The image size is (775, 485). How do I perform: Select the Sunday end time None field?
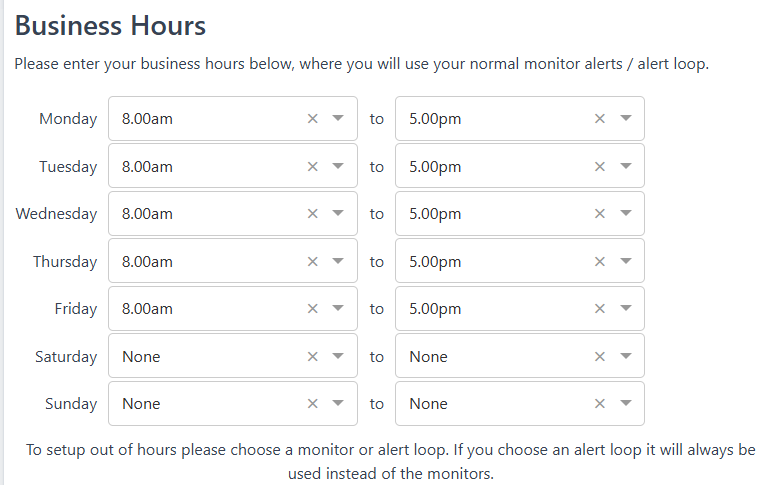pyautogui.click(x=520, y=403)
